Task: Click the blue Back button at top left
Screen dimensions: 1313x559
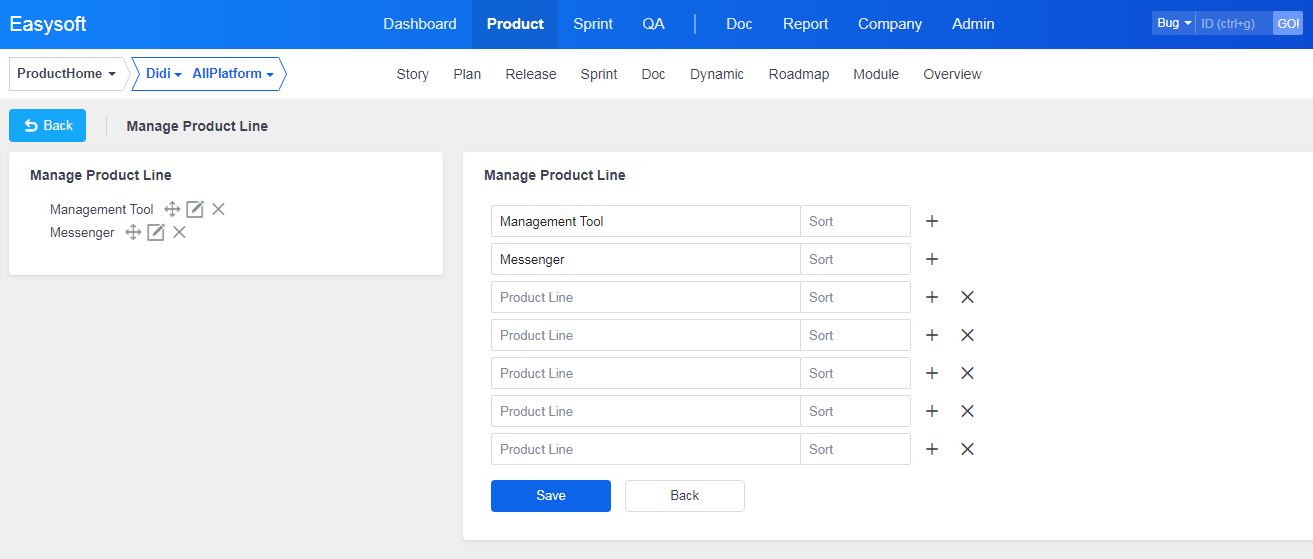Action: pyautogui.click(x=47, y=126)
